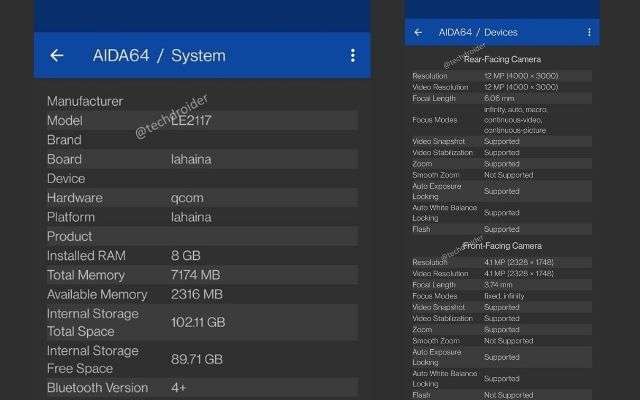Select rear camera 'Focus Modes' label
The height and width of the screenshot is (400, 640).
point(435,120)
